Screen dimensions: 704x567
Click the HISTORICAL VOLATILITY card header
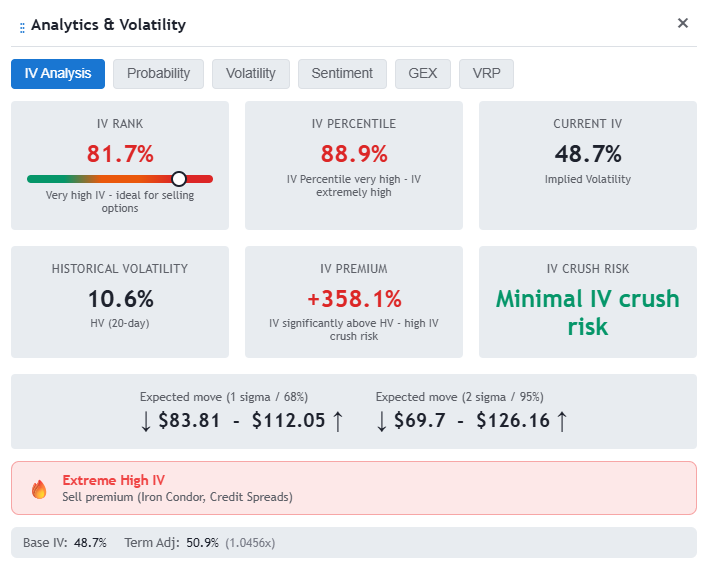tap(120, 268)
